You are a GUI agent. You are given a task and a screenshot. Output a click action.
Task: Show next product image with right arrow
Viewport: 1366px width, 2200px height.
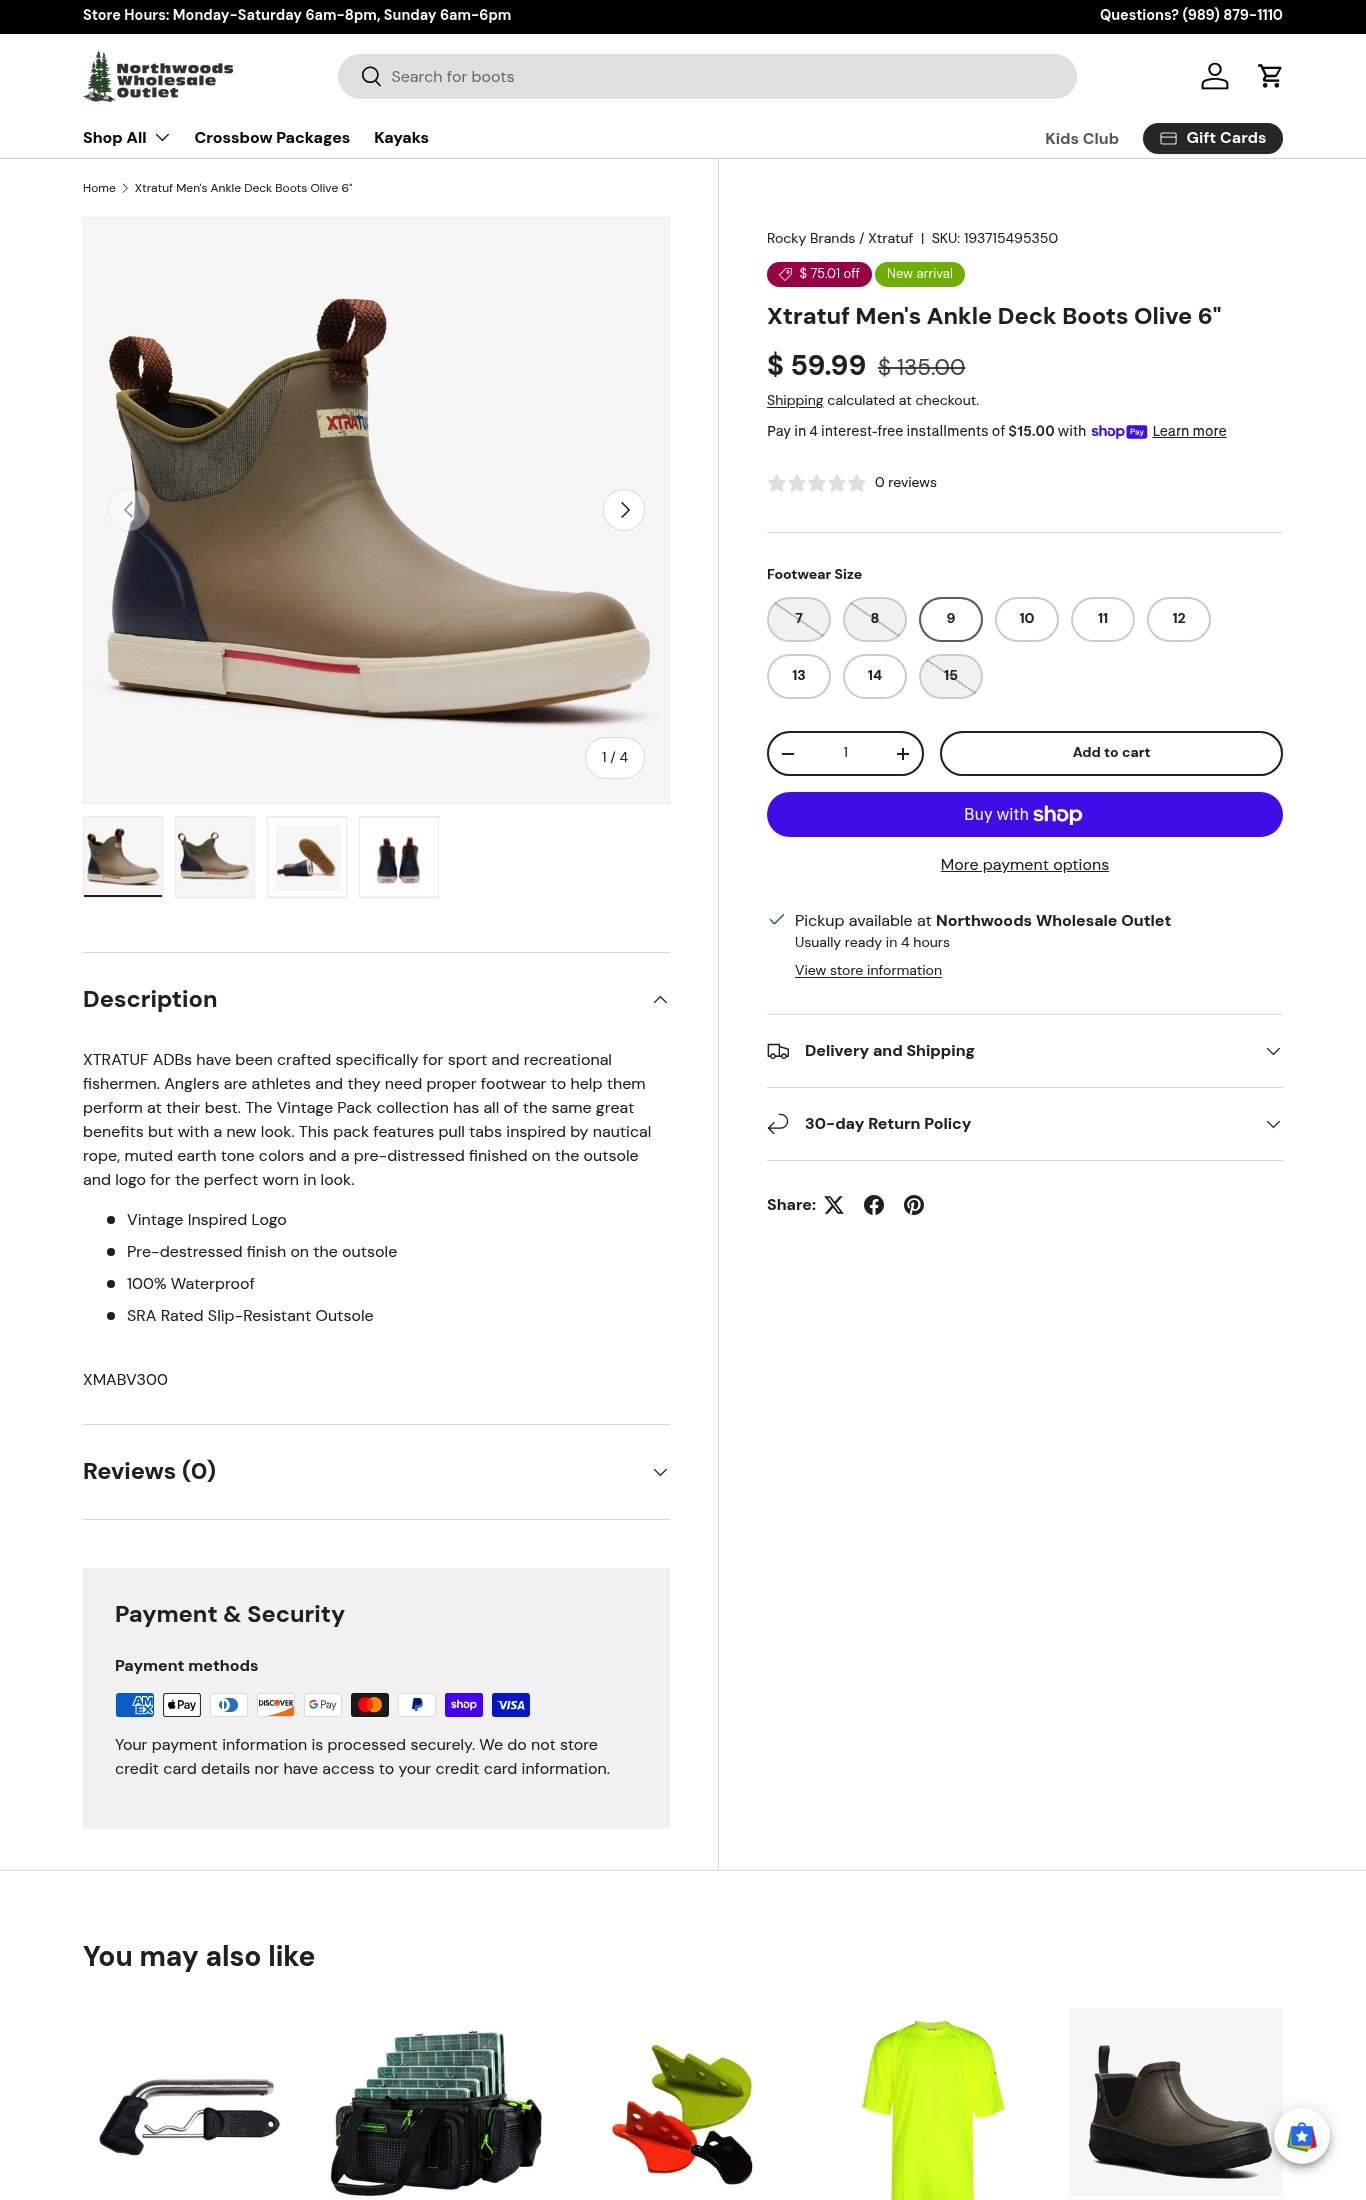coord(624,510)
